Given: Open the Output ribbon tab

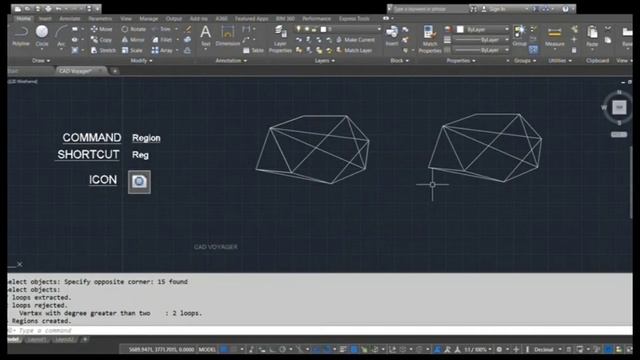Looking at the screenshot, I should pos(174,19).
